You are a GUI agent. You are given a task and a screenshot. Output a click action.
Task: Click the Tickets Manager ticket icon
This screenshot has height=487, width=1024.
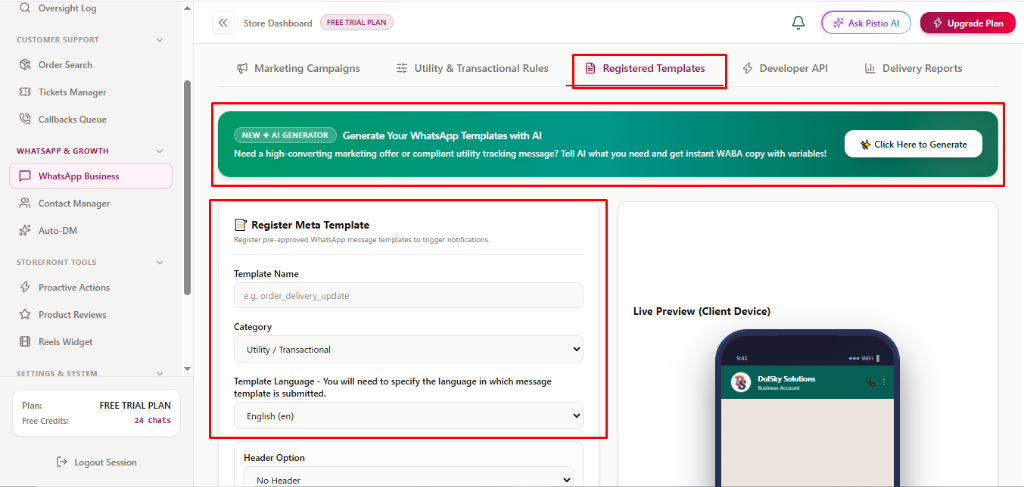pyautogui.click(x=25, y=92)
